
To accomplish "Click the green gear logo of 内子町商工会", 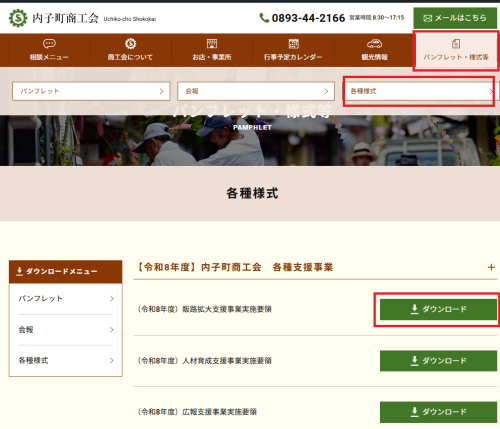I will 18,18.
